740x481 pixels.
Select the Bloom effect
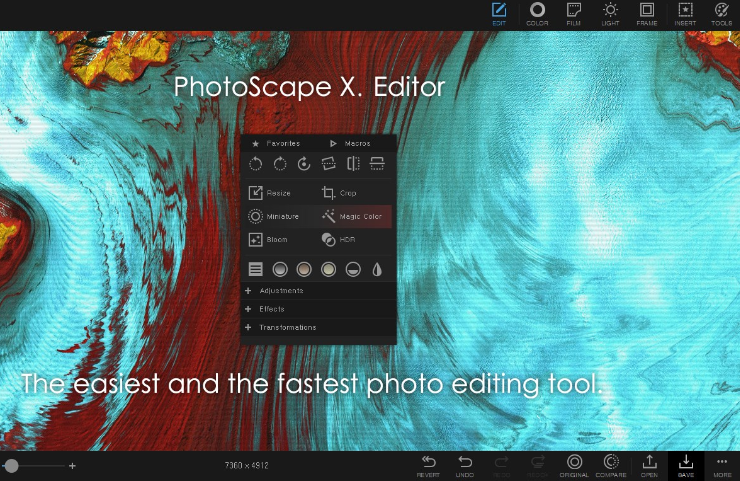pyautogui.click(x=268, y=240)
